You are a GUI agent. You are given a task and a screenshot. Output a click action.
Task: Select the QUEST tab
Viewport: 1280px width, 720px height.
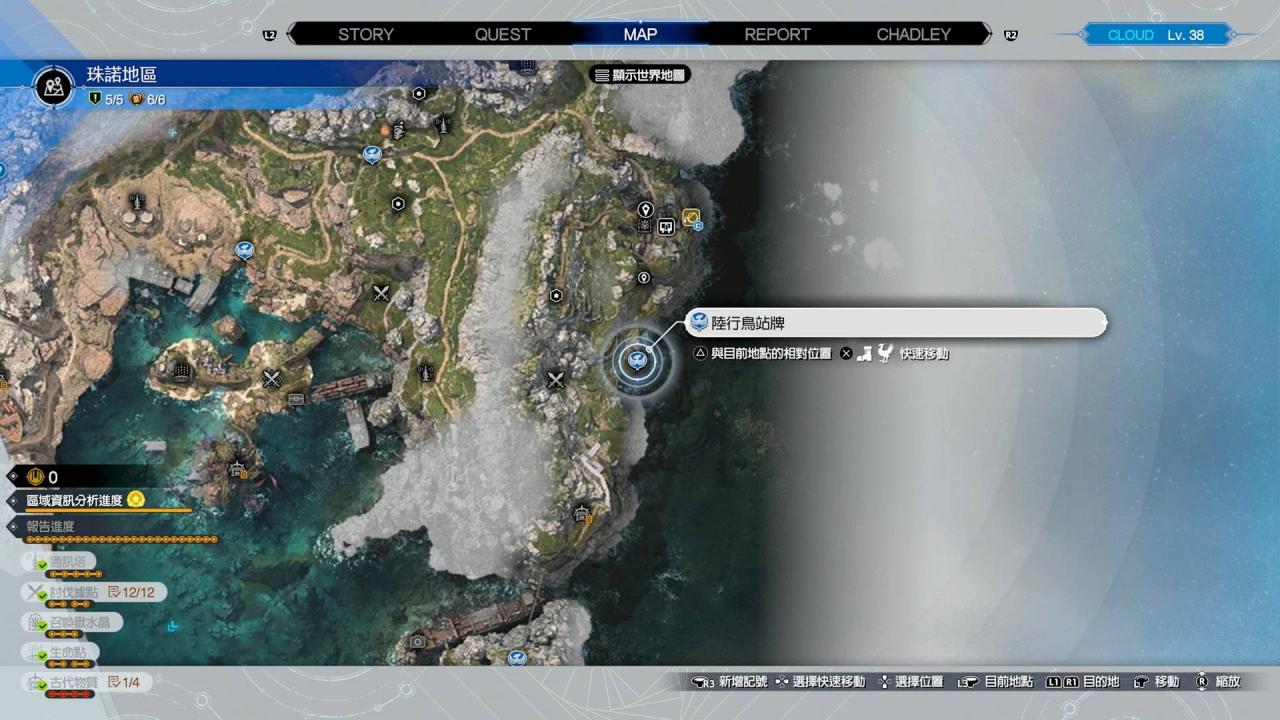tap(502, 34)
